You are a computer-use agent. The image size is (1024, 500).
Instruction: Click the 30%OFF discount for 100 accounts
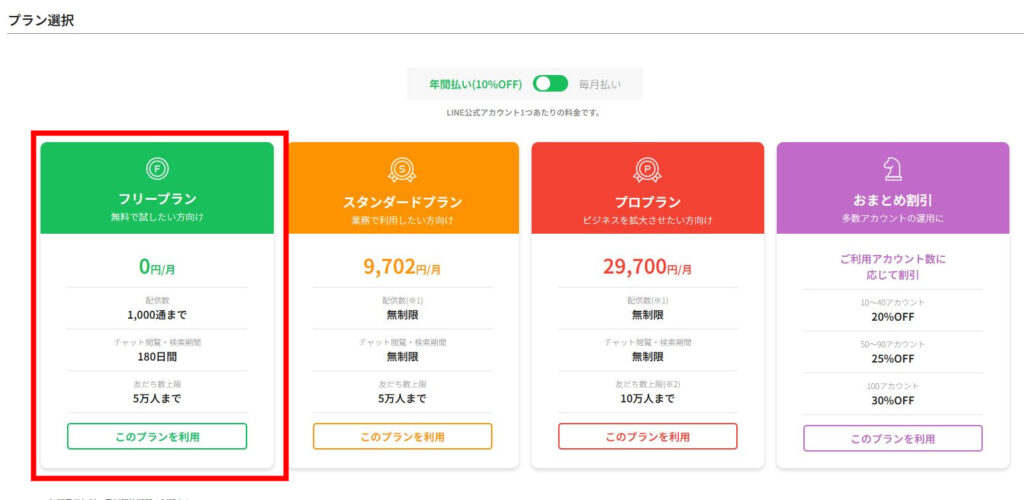892,400
